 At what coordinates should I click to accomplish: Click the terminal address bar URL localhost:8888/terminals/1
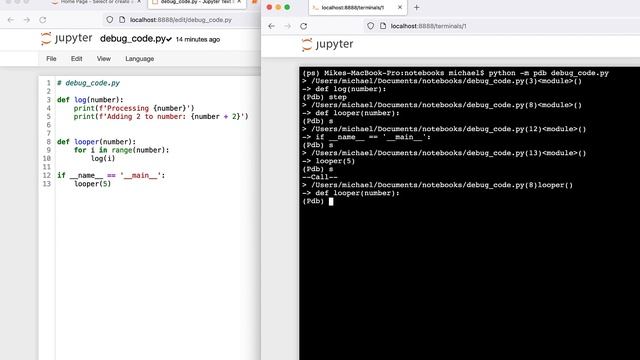(x=428, y=26)
